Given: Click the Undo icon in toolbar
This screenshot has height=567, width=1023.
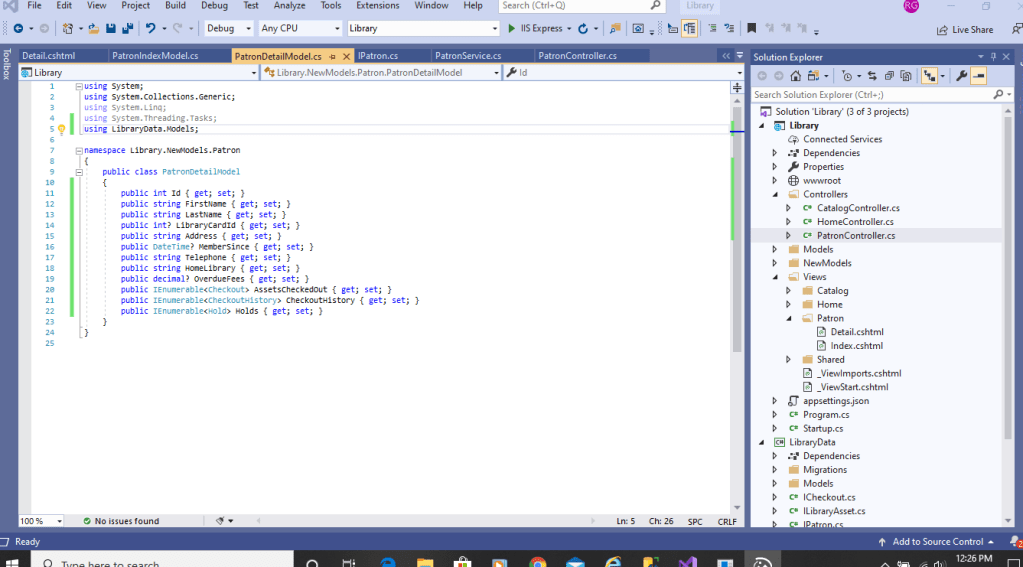Looking at the screenshot, I should coord(150,29).
